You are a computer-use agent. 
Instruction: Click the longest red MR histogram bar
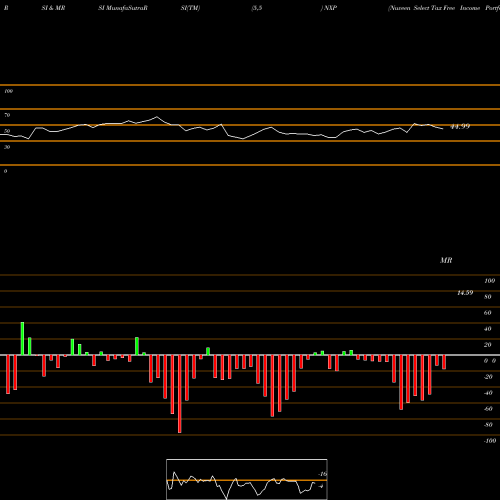(180, 394)
